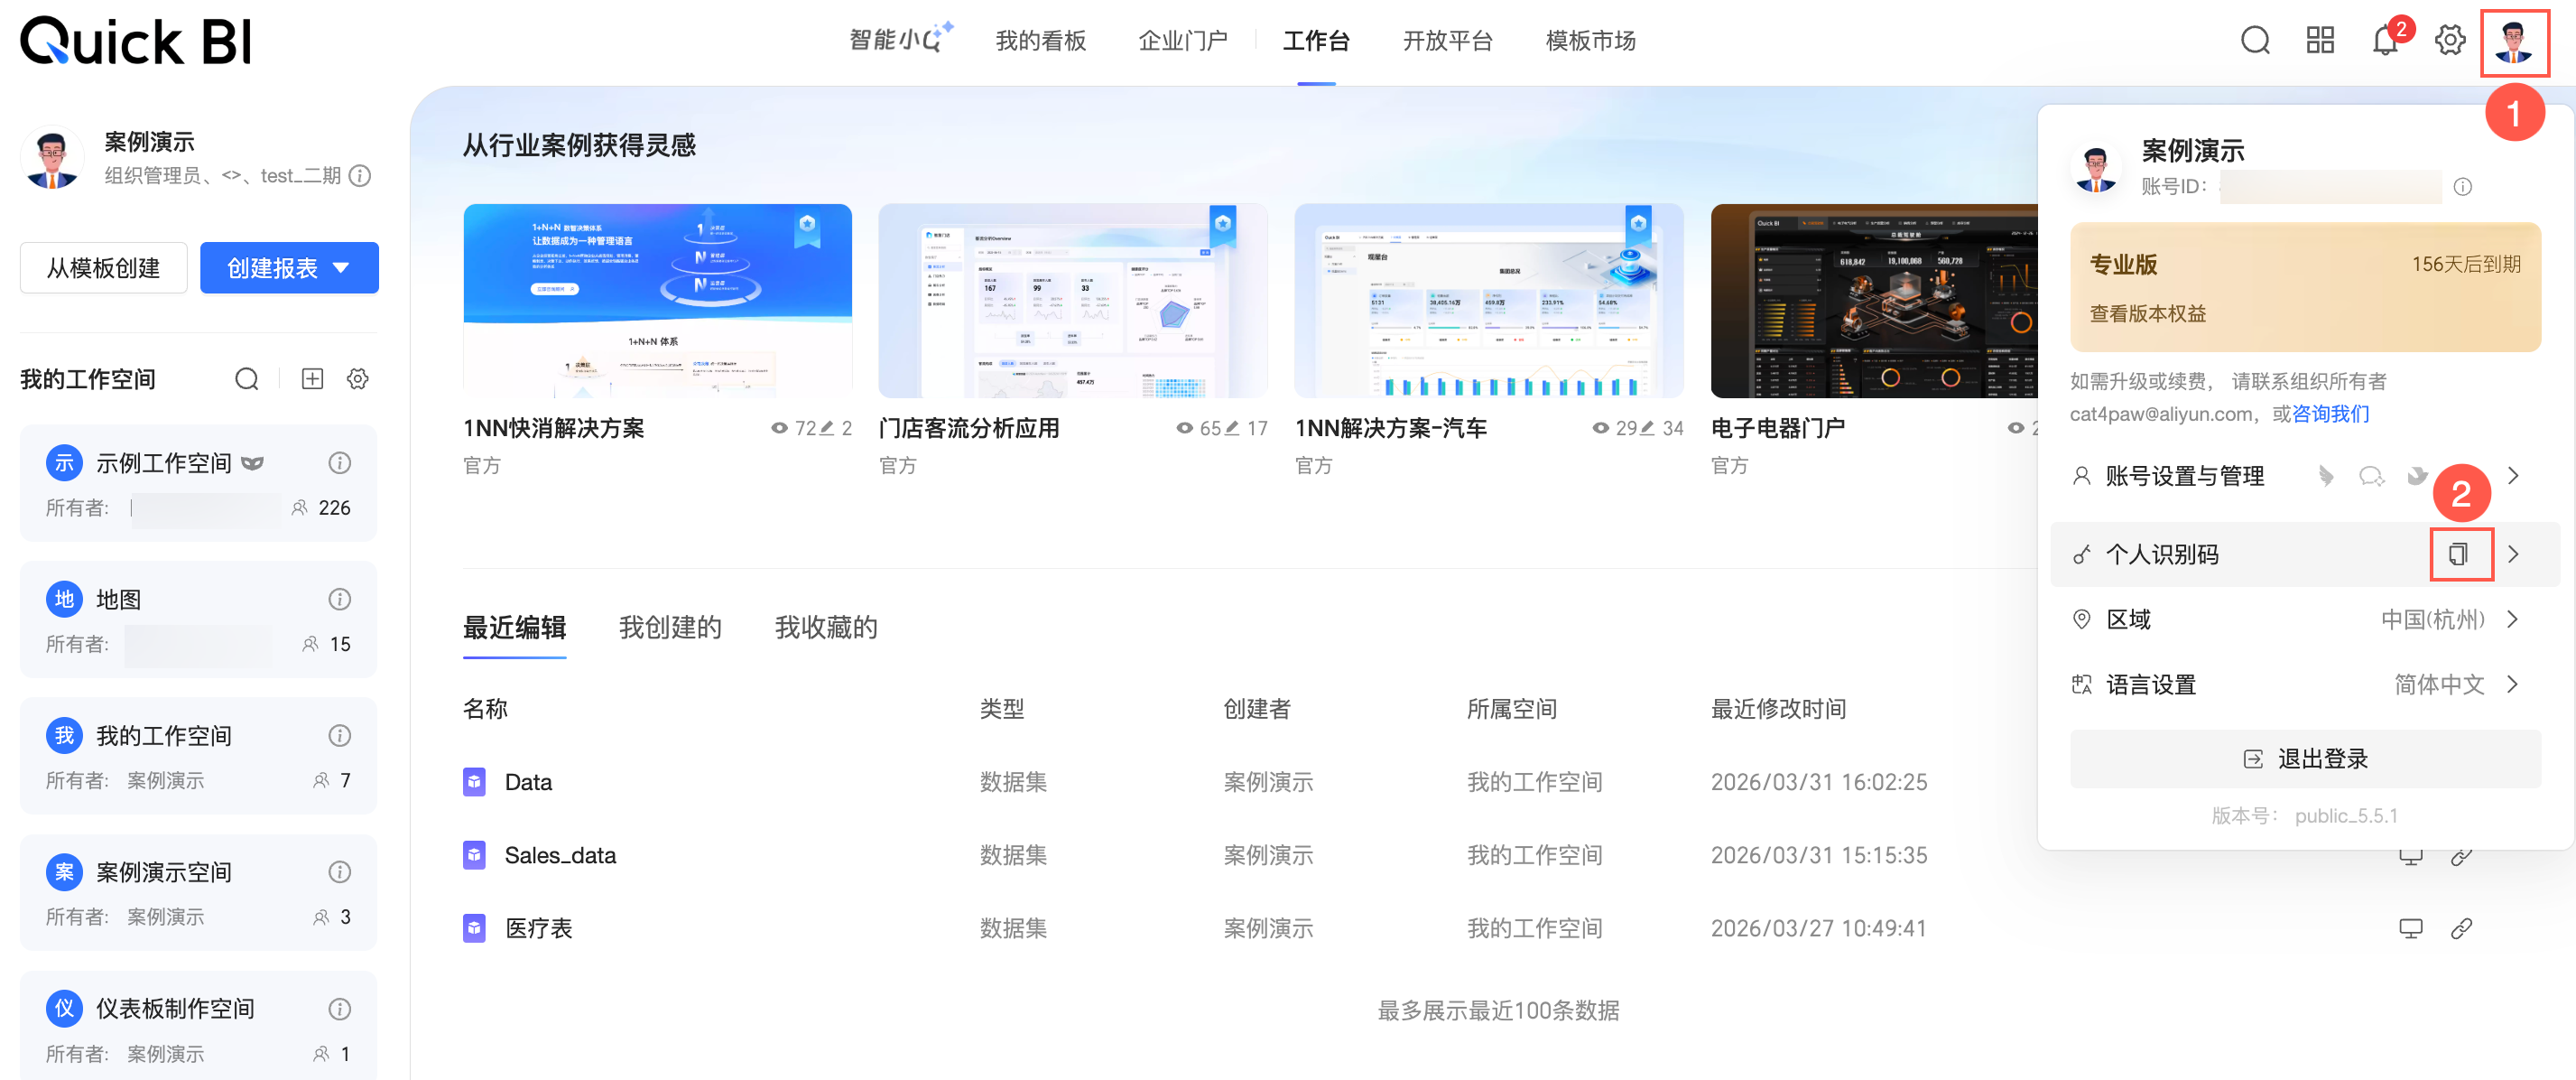
Task: Click the 咨询我们 link
Action: tap(2330, 414)
